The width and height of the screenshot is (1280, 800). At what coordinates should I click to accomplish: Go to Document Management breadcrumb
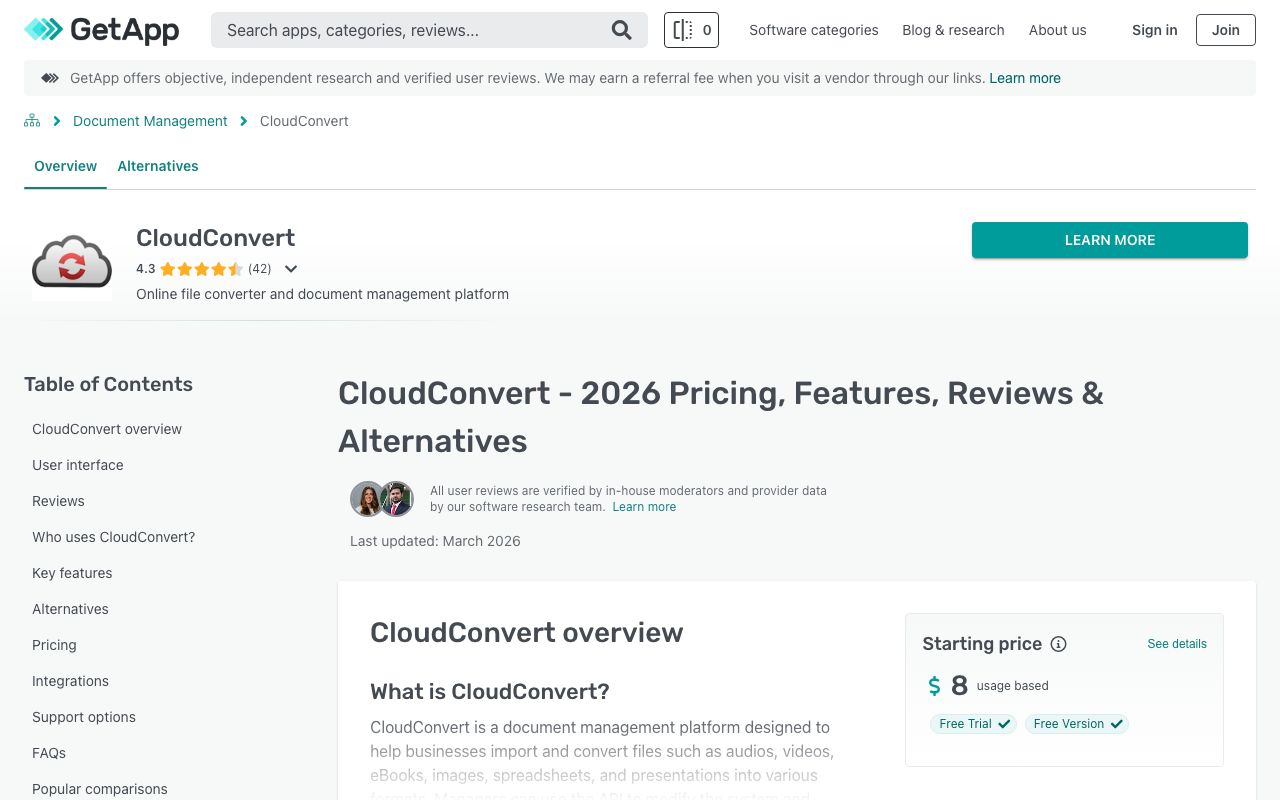click(150, 121)
